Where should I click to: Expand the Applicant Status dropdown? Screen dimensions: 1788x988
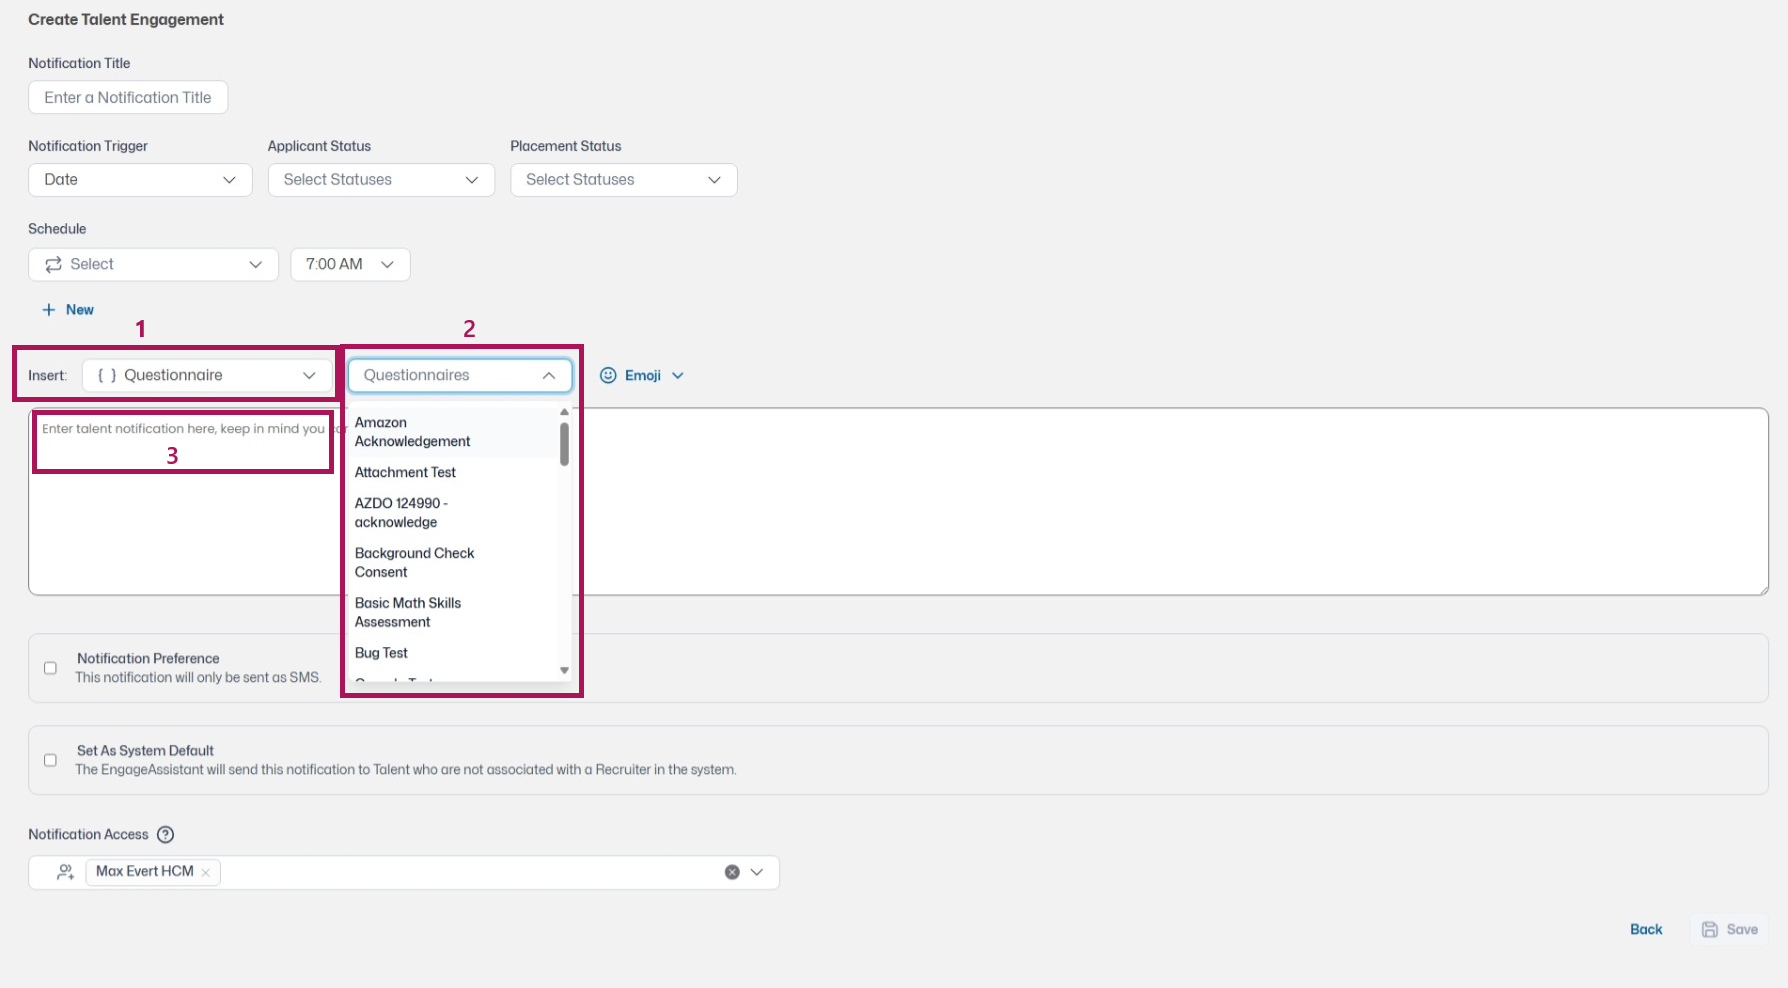click(381, 180)
